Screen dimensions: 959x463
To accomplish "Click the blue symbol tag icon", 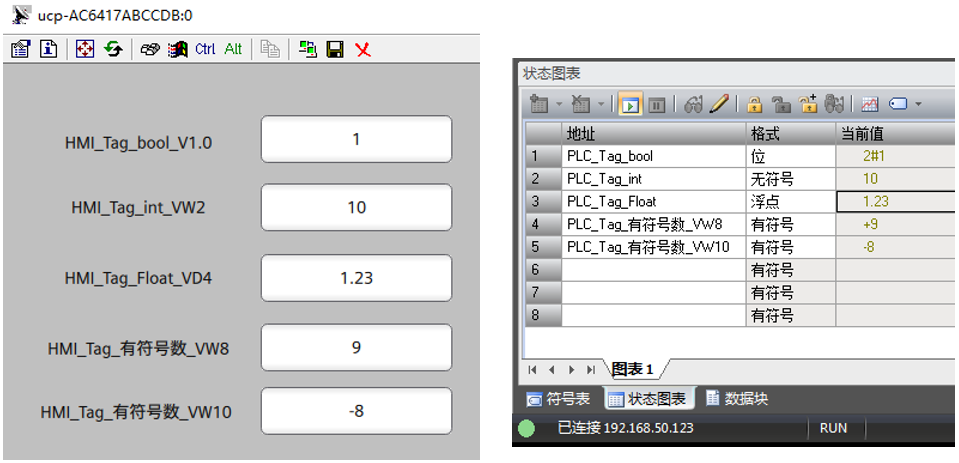I will point(898,105).
